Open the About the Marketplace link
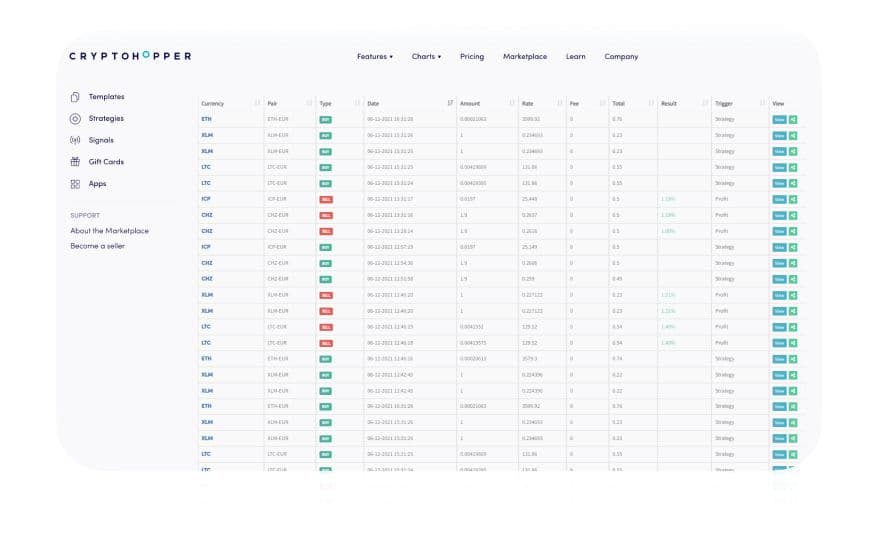Image resolution: width=878 pixels, height=540 pixels. 109,231
